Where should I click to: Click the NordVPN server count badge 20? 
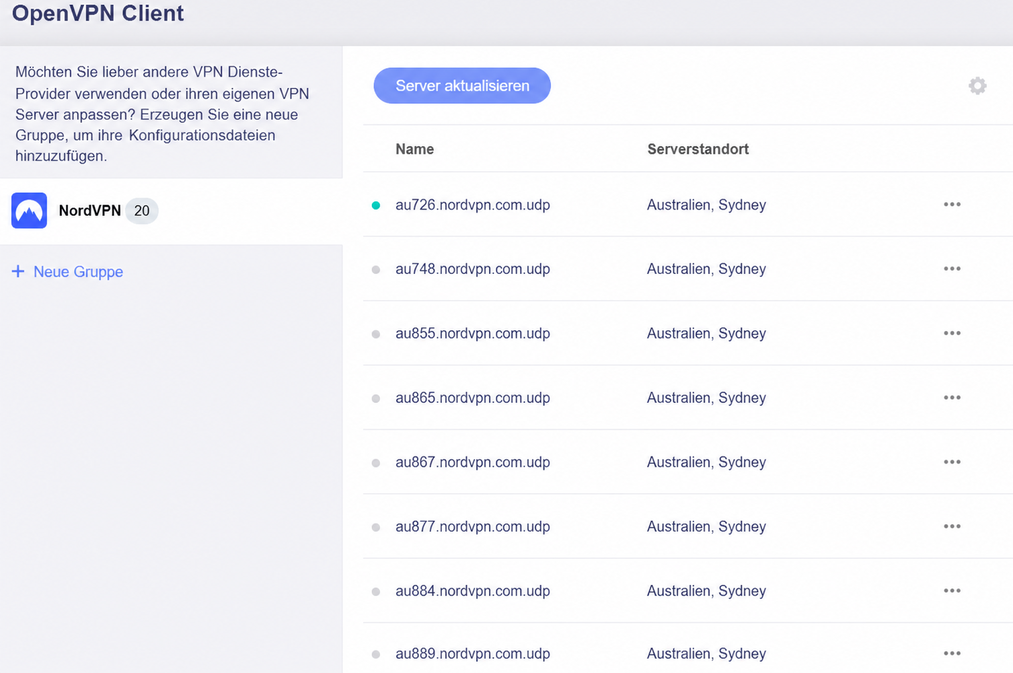[x=141, y=211]
